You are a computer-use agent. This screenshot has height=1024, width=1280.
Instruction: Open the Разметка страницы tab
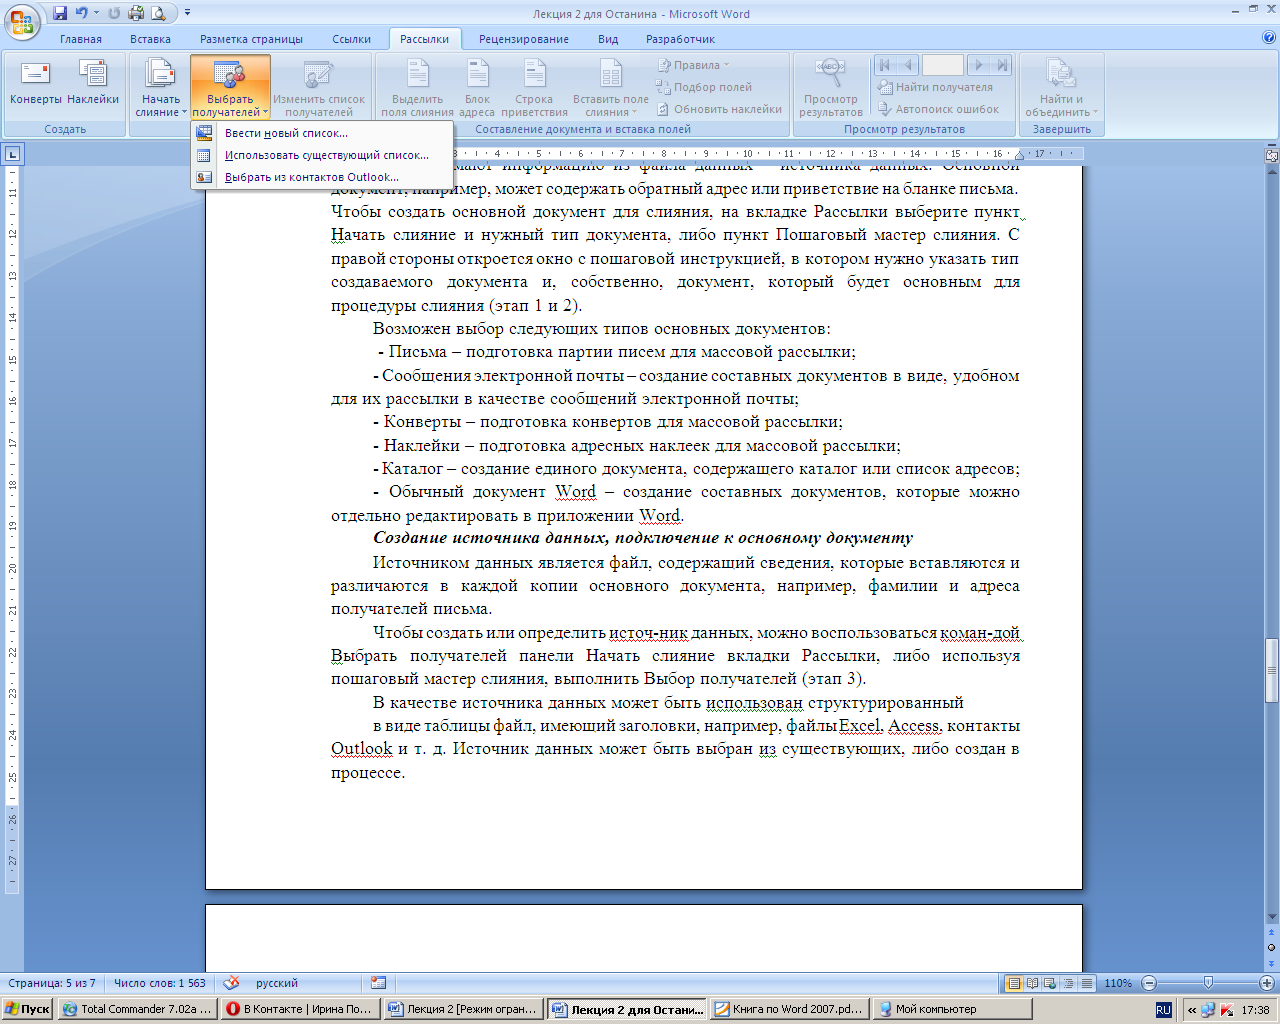pos(251,39)
